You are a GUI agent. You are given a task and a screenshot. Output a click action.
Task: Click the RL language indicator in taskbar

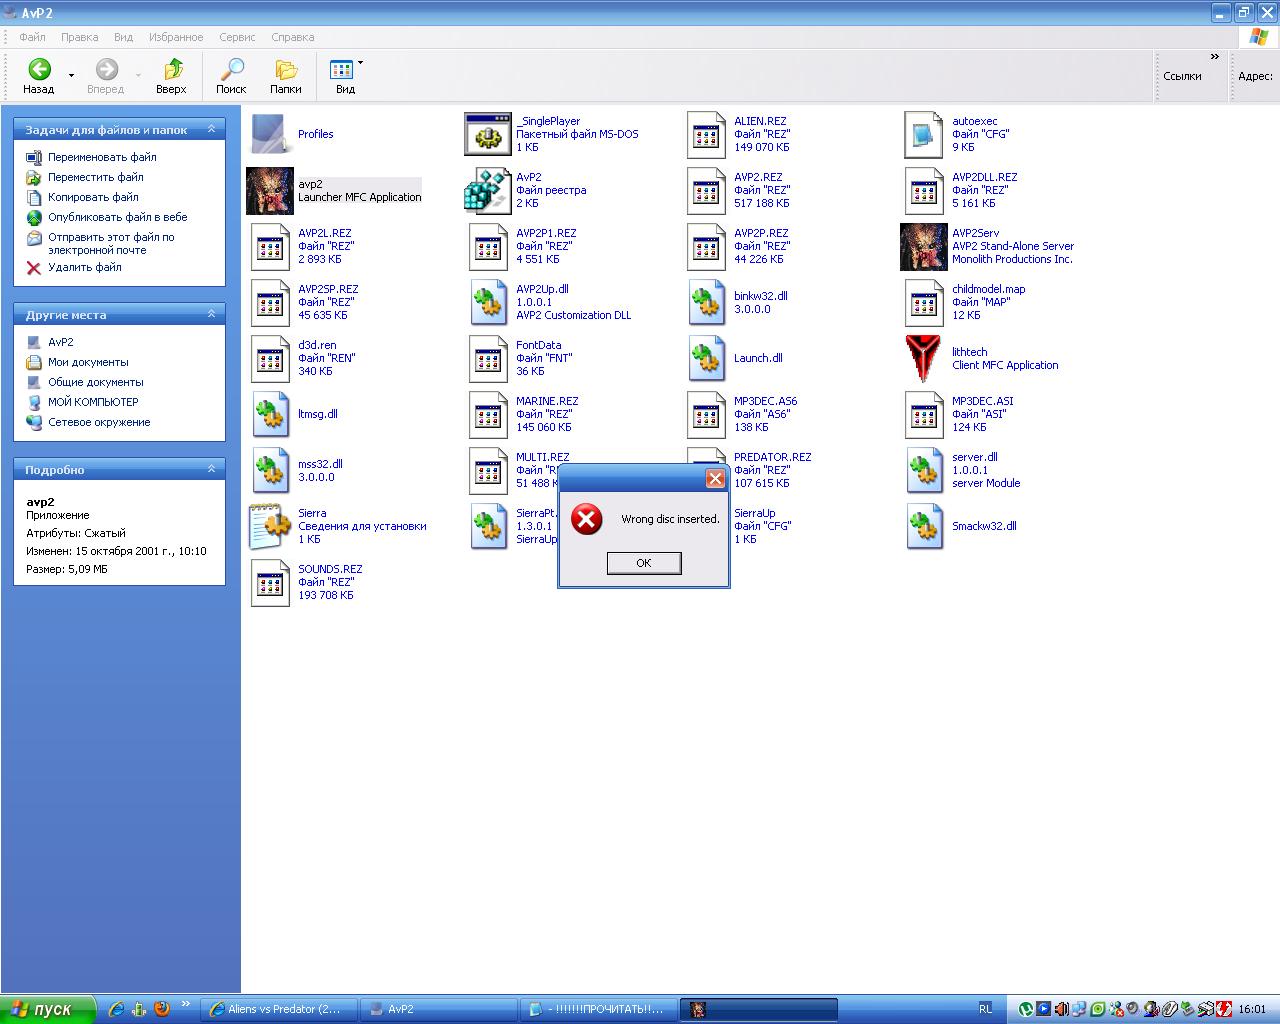coord(986,1010)
